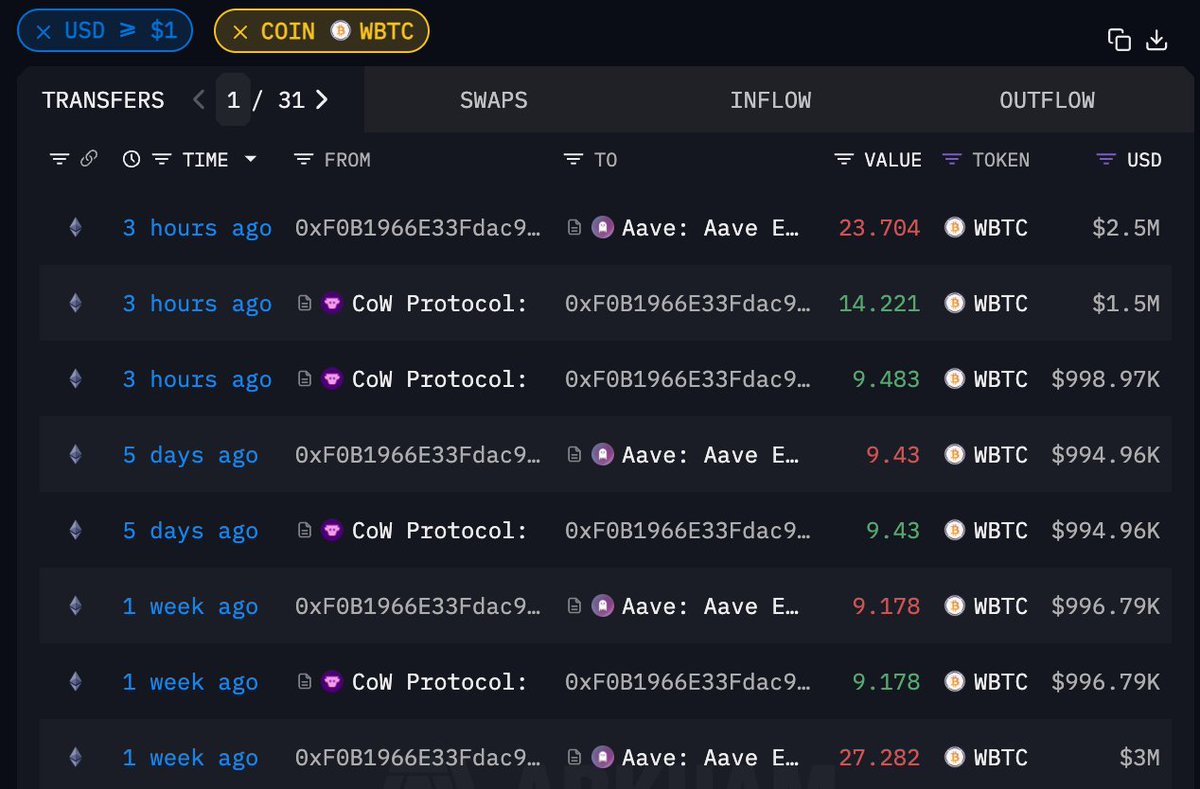Click the value 23.704

[x=879, y=228]
